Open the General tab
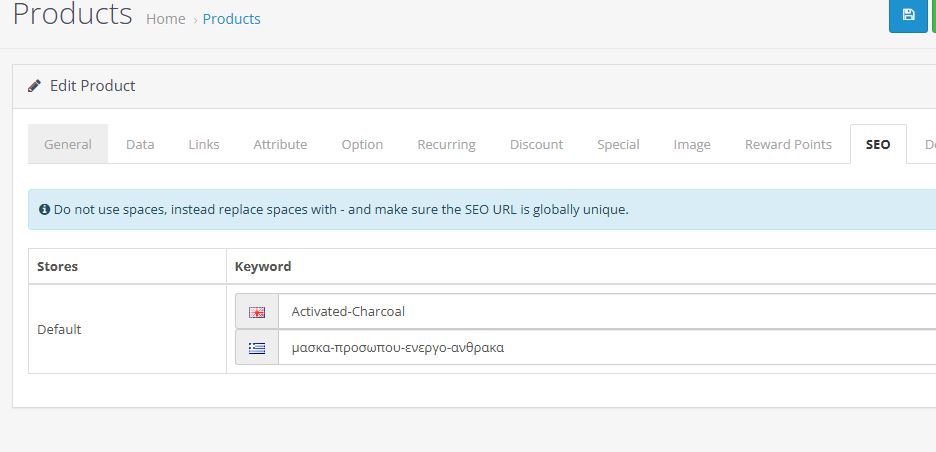 pos(68,144)
